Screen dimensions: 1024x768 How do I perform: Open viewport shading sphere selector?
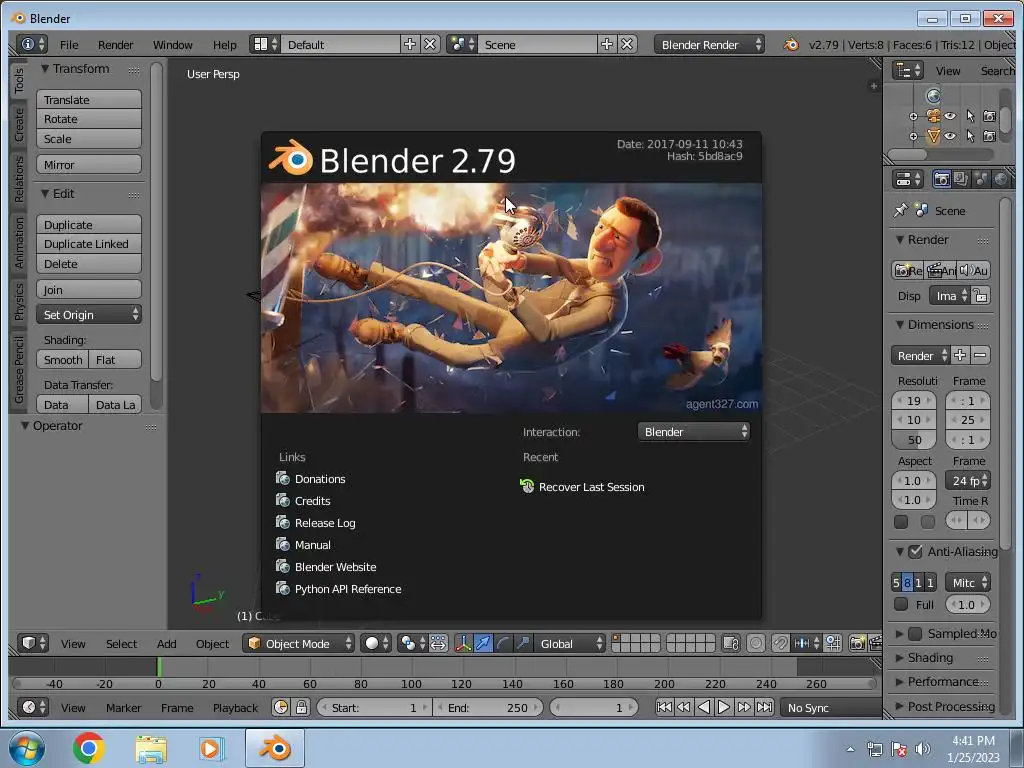click(x=376, y=643)
